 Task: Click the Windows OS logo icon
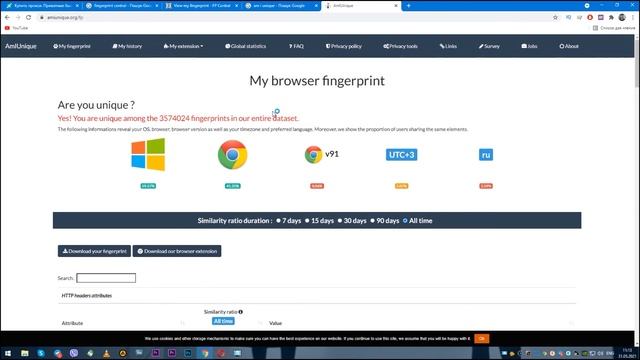(x=148, y=154)
